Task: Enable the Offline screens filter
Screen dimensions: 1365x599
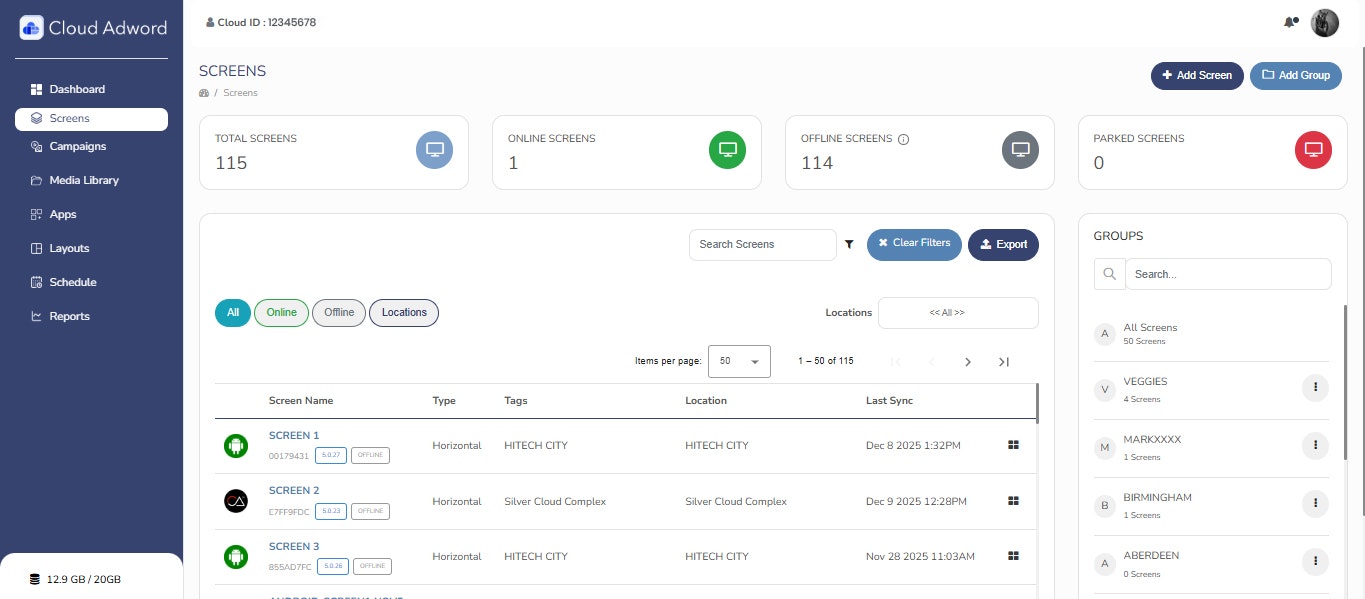Action: [339, 312]
